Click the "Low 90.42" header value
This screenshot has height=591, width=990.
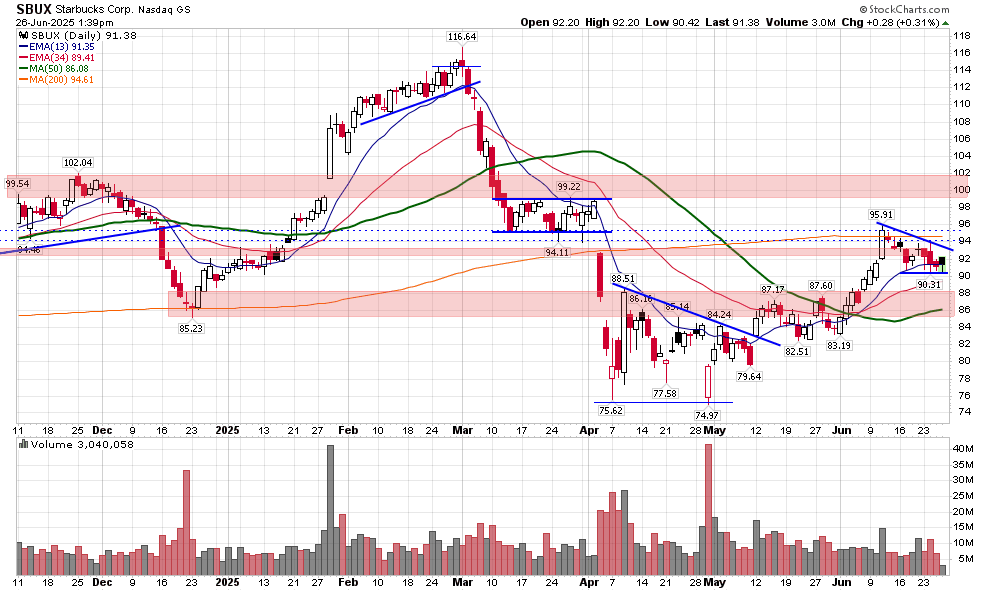672,22
